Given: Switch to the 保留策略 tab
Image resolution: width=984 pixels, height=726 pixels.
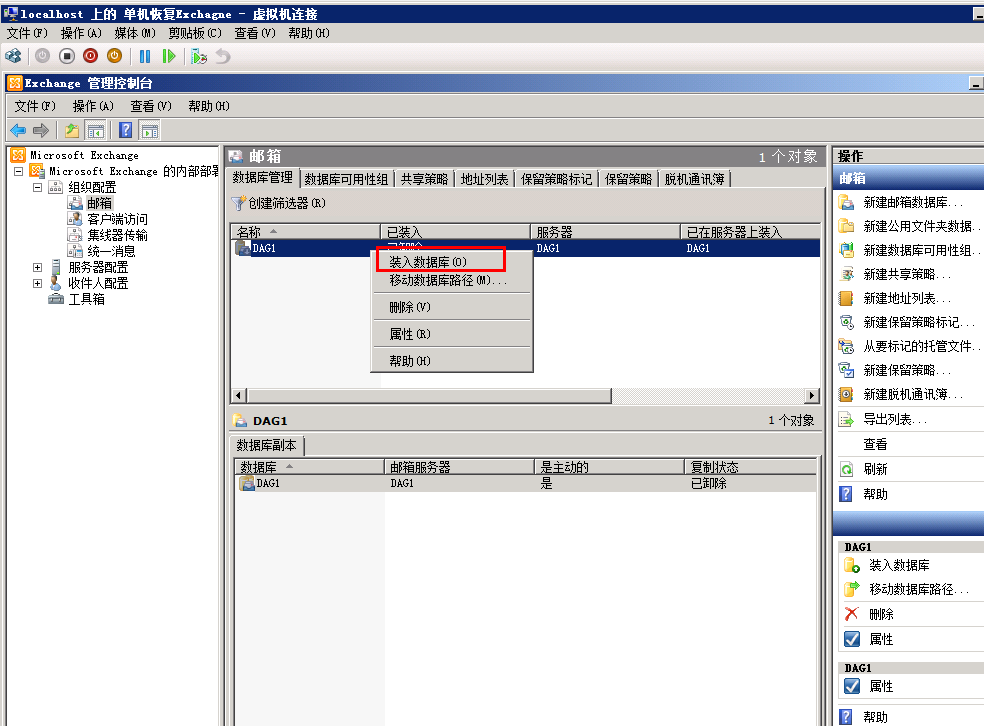Looking at the screenshot, I should [x=628, y=179].
